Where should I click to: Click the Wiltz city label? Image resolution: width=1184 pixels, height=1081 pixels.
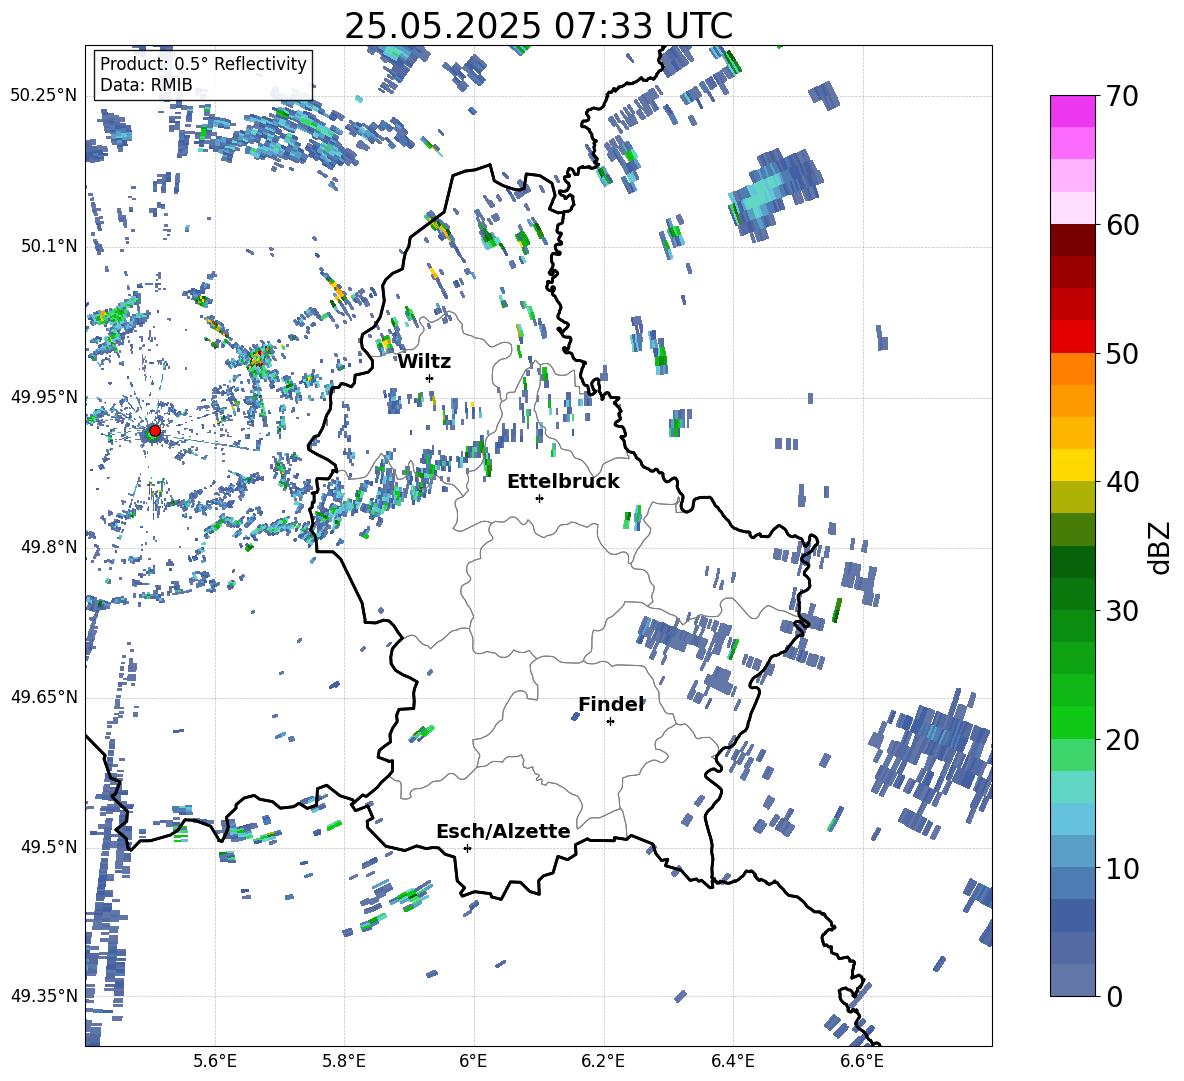[x=424, y=362]
